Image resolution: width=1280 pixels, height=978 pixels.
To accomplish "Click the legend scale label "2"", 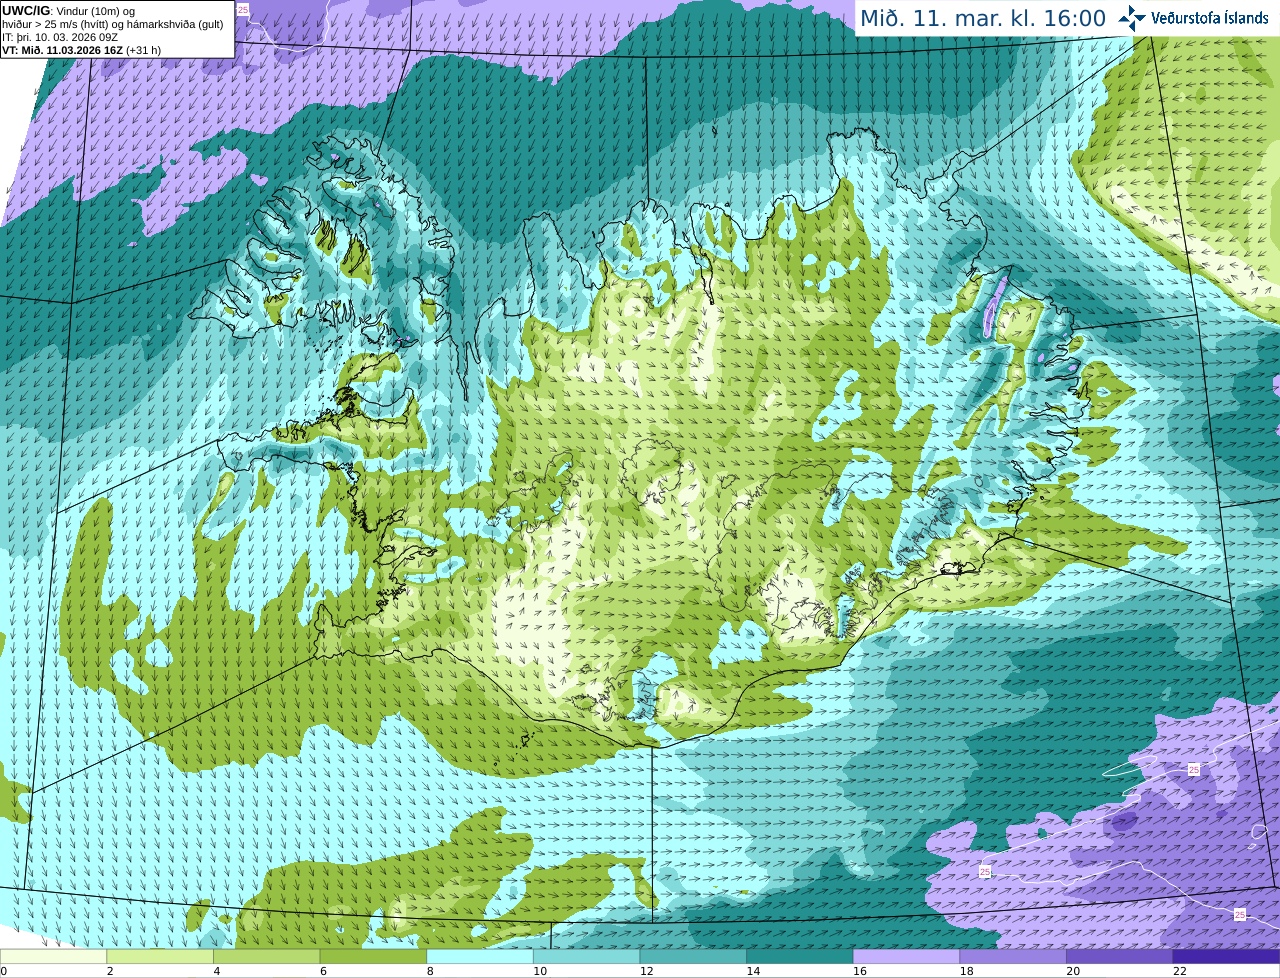I will pyautogui.click(x=110, y=971).
